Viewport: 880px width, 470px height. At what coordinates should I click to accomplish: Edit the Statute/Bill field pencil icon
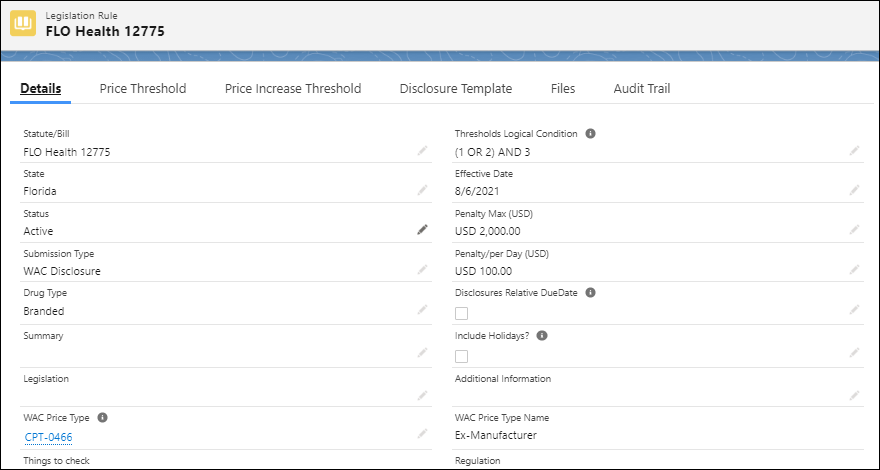(x=423, y=150)
